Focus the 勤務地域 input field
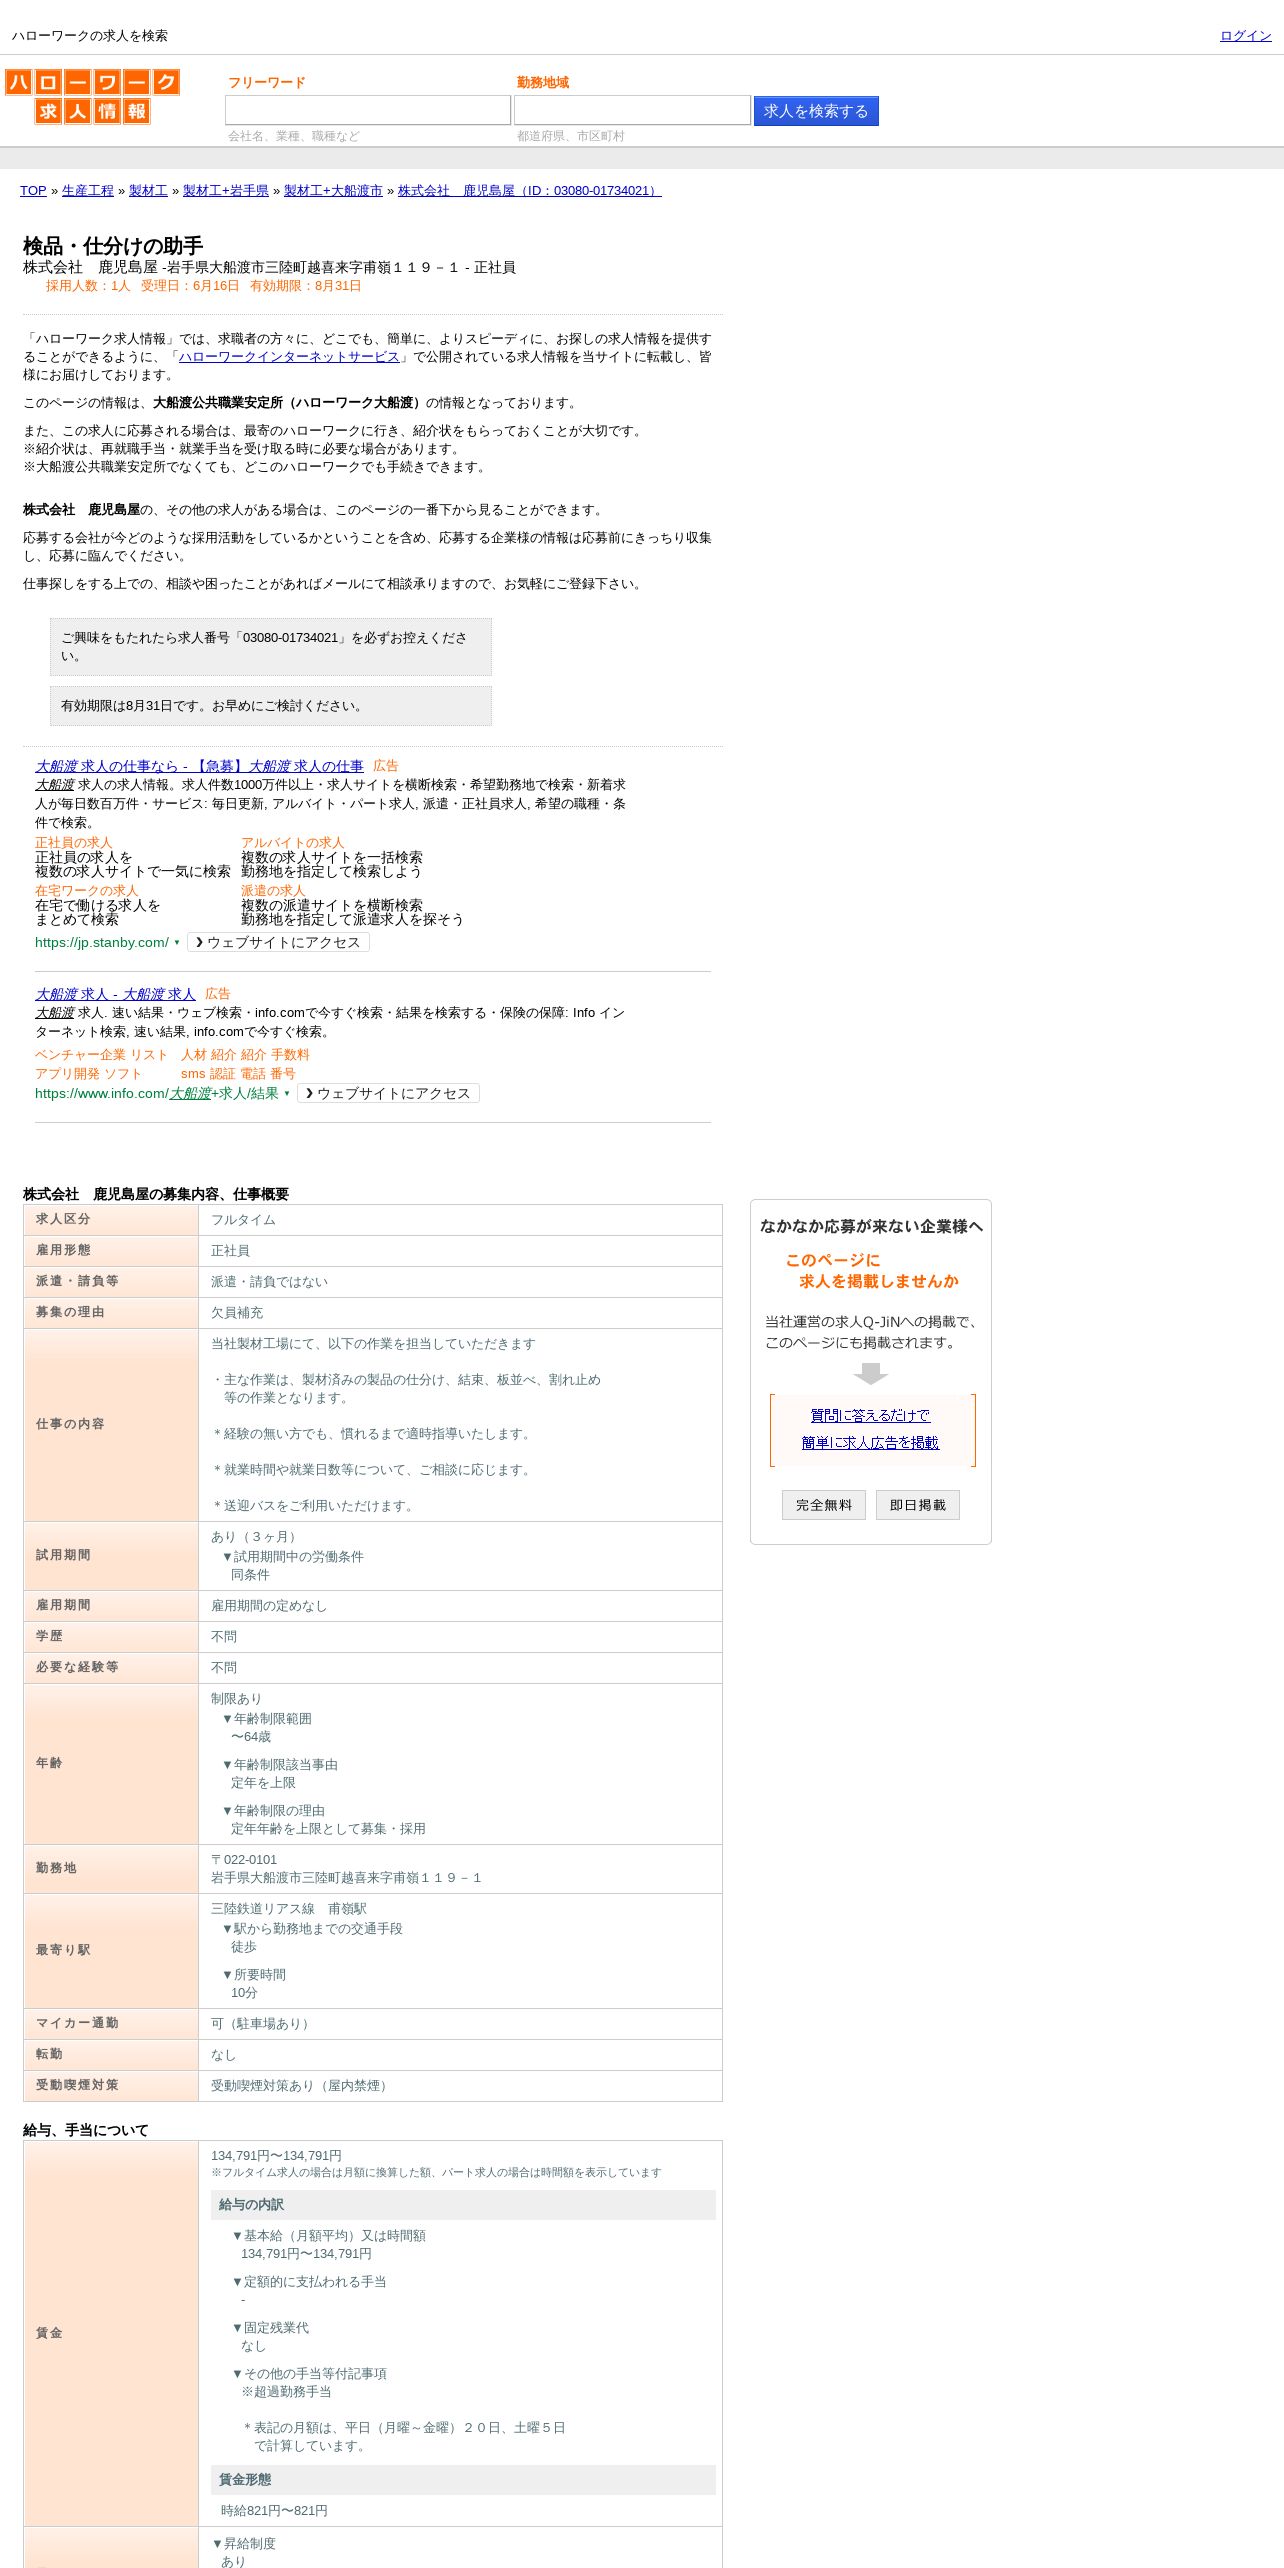 (632, 110)
